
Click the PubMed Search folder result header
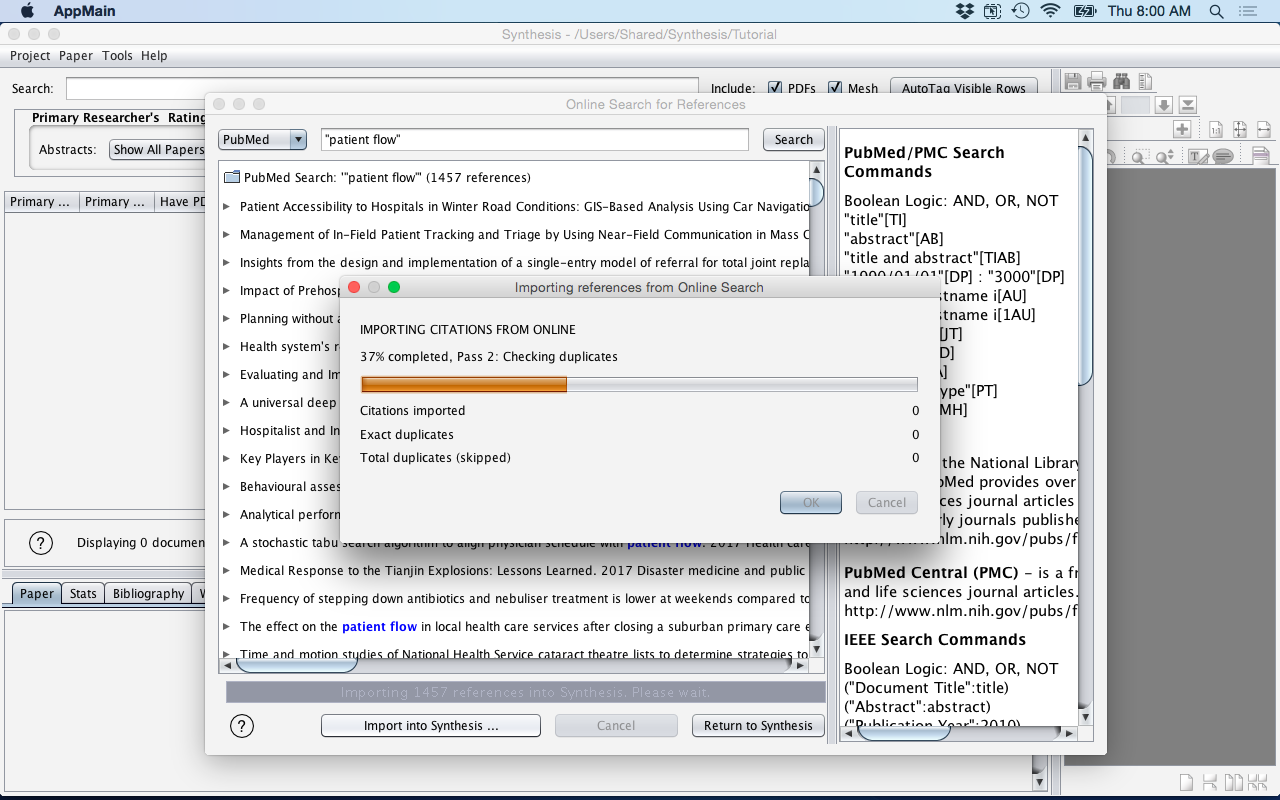(378, 178)
